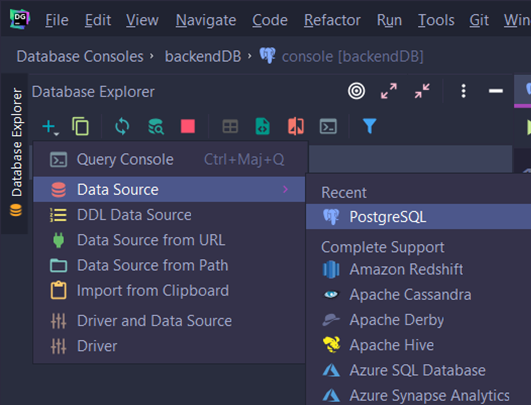Open the Tools menu
This screenshot has height=405, width=531.
click(x=436, y=20)
